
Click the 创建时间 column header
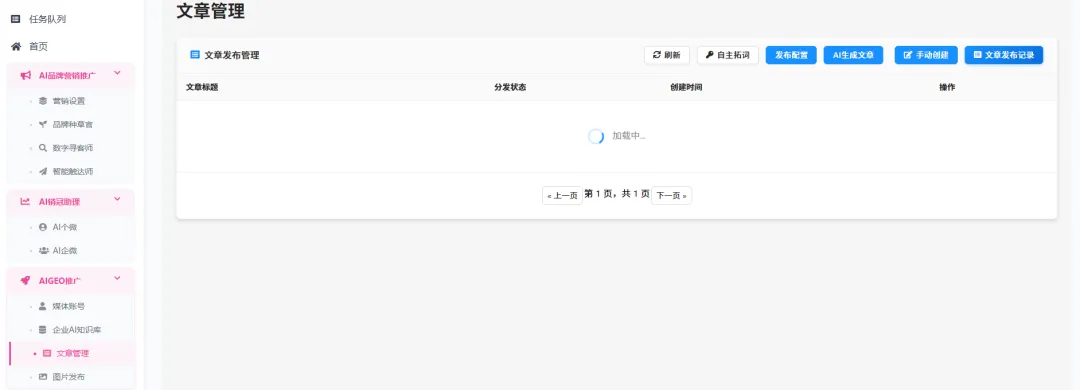pyautogui.click(x=686, y=88)
